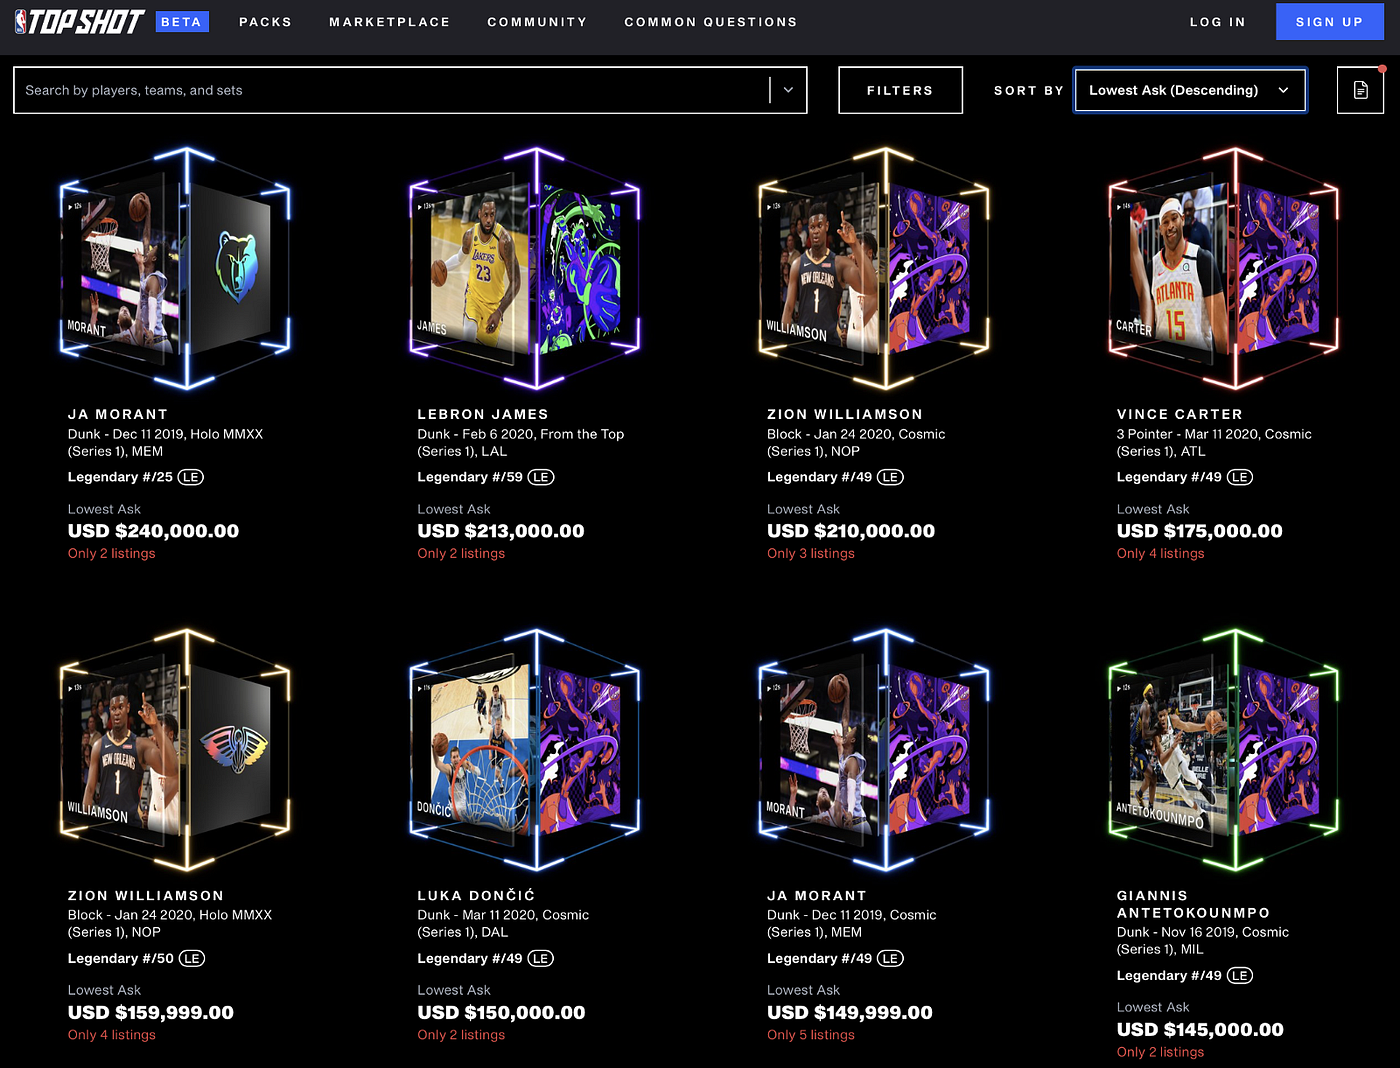Expand the search box dropdown chevron
Viewport: 1400px width, 1068px height.
[x=788, y=90]
